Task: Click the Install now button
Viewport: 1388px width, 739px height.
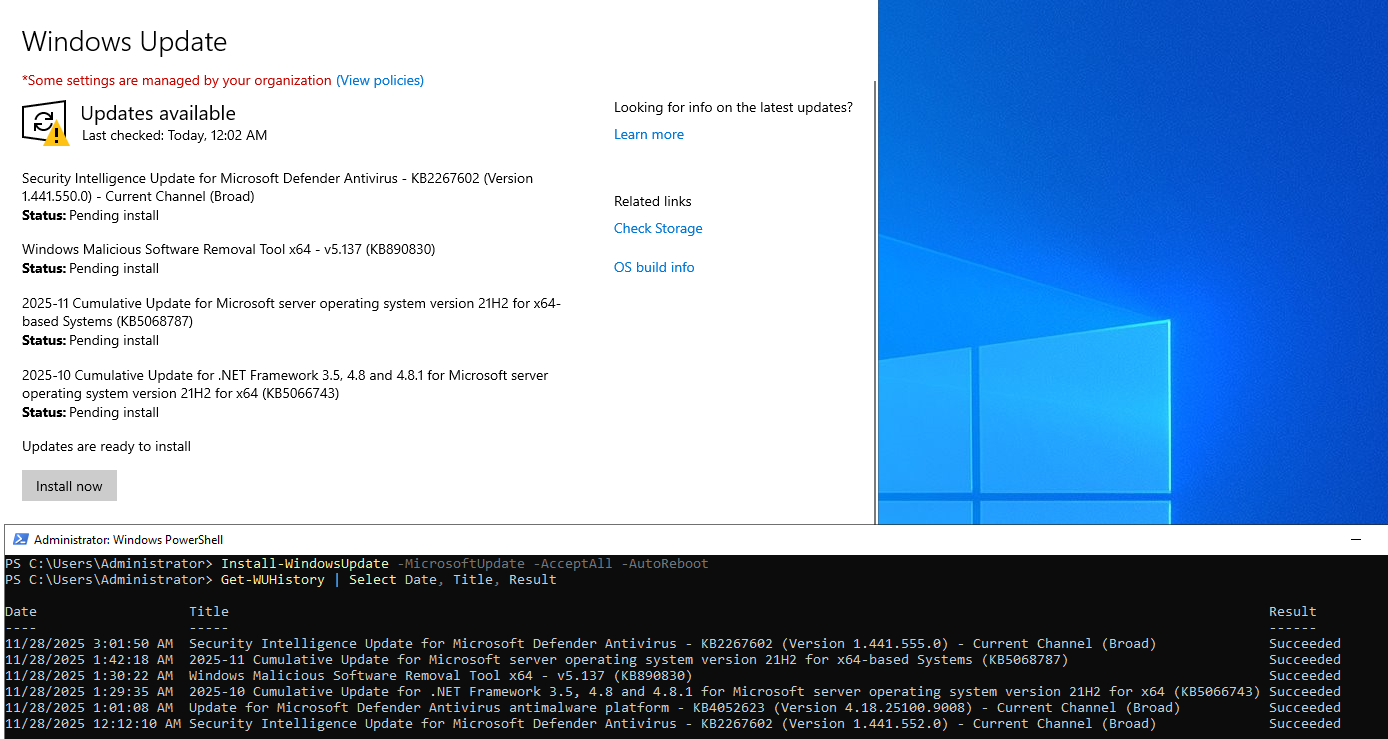Action: (x=69, y=486)
